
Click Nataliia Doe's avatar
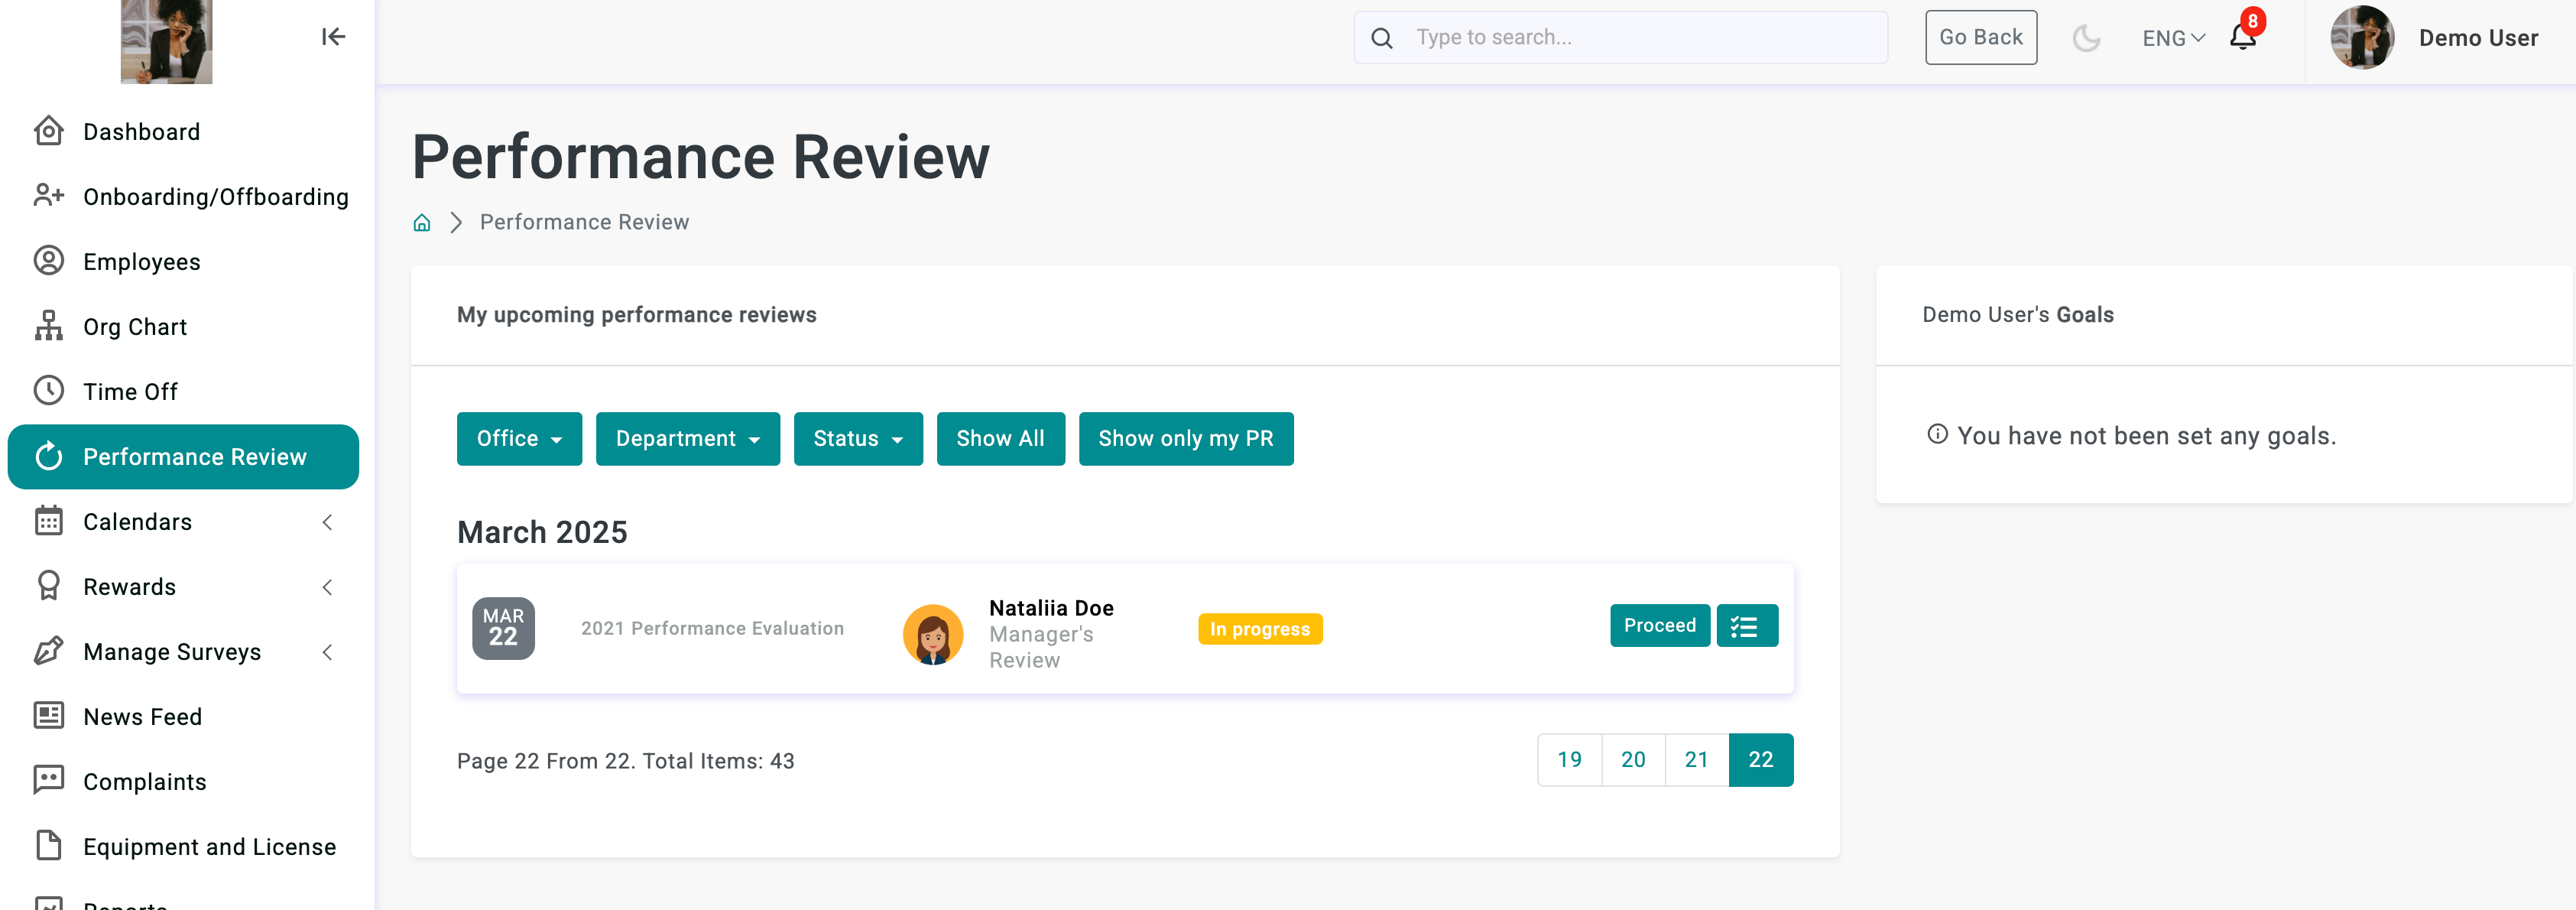pyautogui.click(x=932, y=634)
